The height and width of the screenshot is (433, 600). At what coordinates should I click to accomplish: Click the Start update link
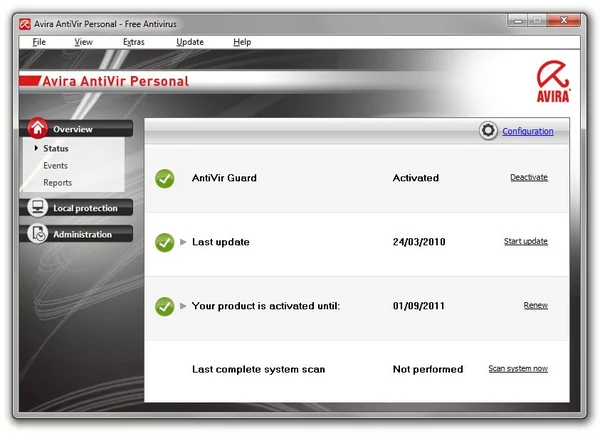526,241
